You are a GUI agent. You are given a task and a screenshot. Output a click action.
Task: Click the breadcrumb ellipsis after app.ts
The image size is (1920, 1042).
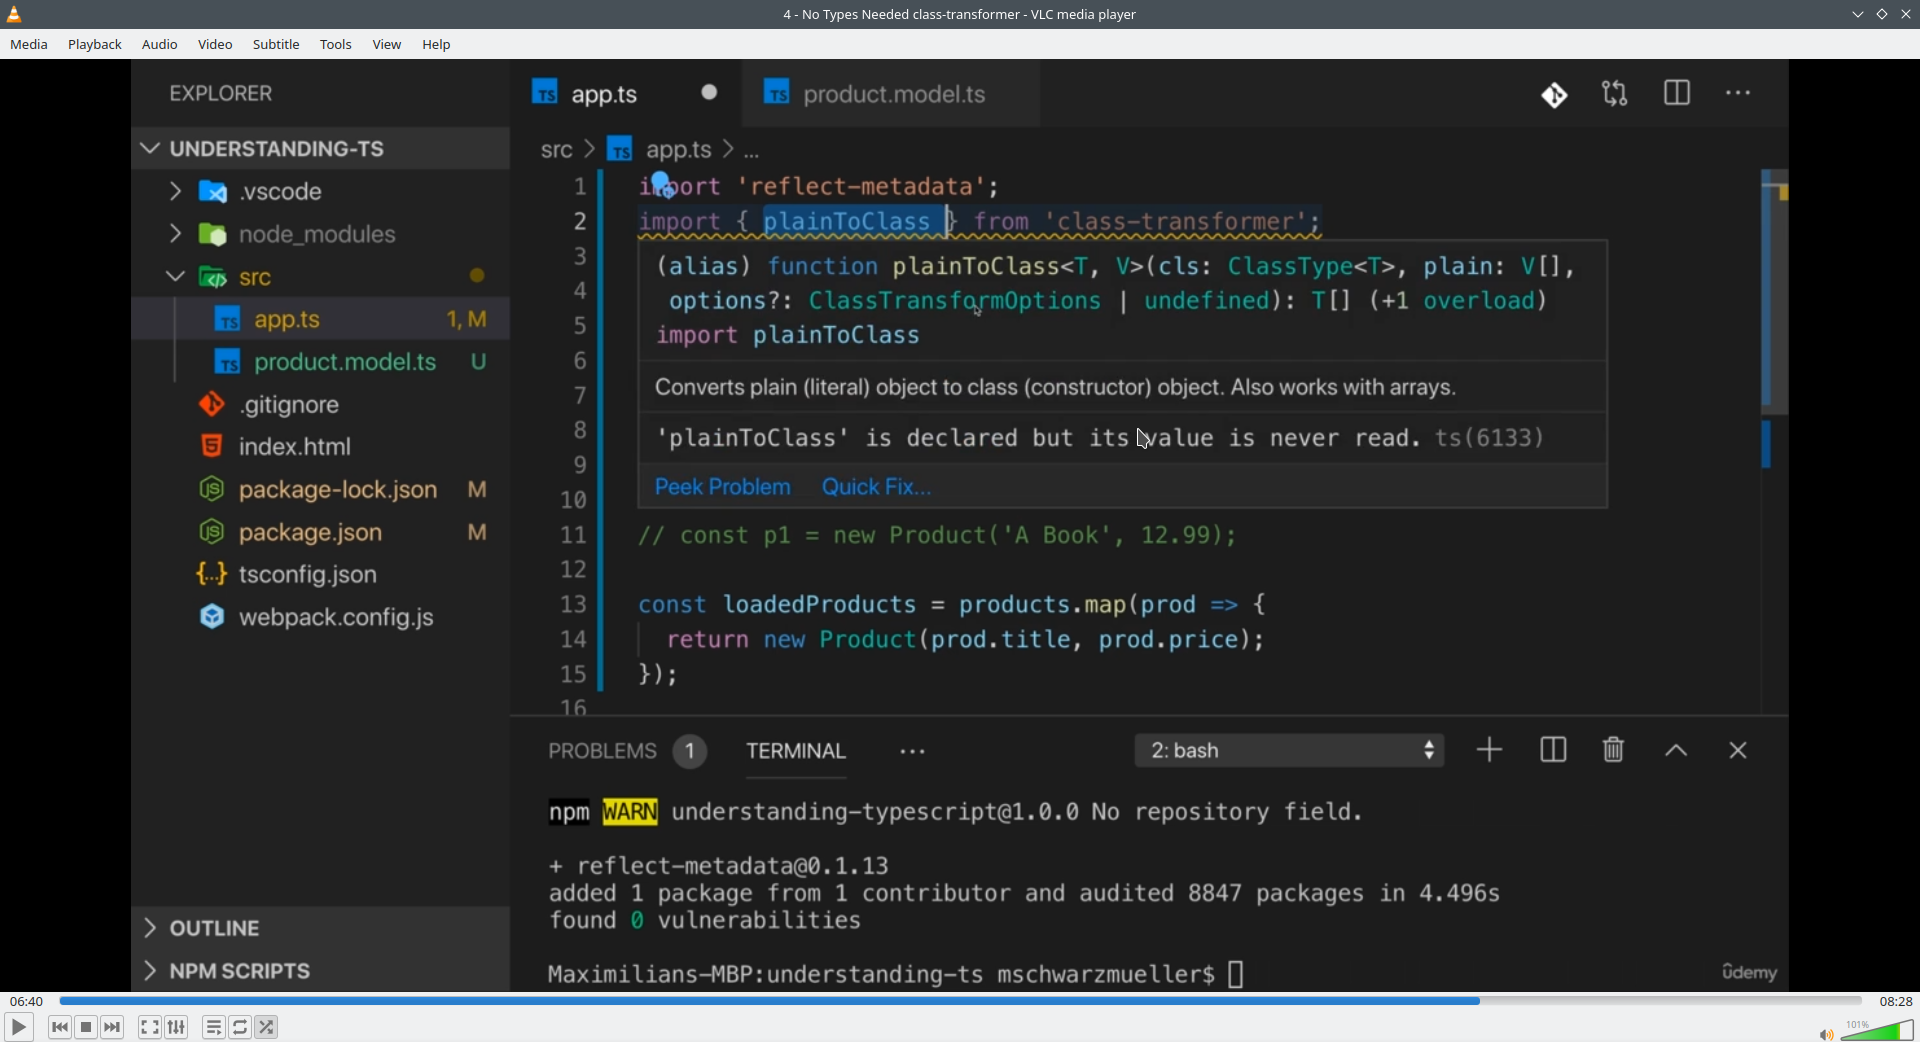point(753,152)
